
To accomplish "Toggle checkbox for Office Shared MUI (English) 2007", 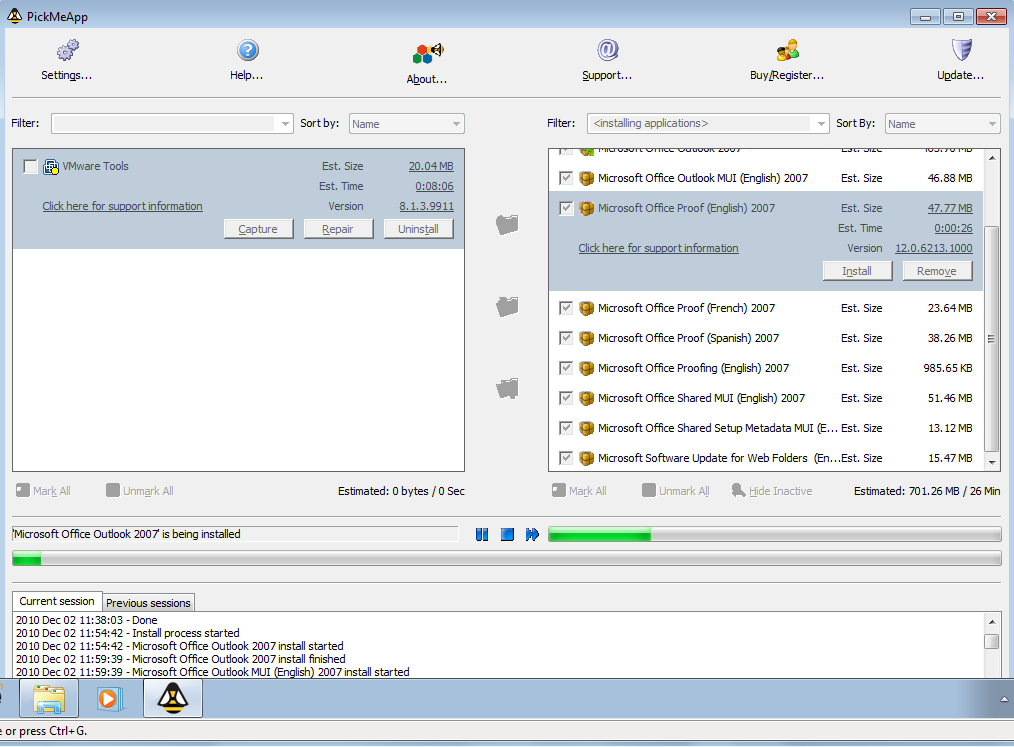I will (566, 398).
